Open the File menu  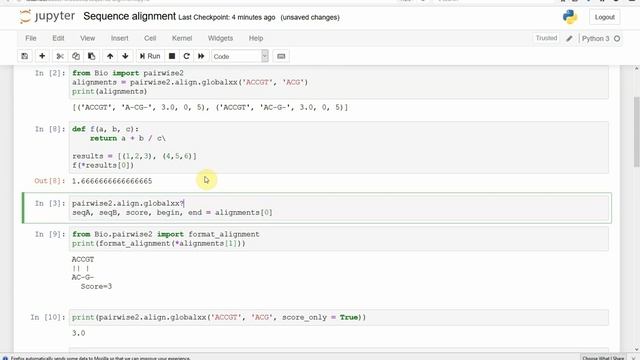tap(31, 38)
